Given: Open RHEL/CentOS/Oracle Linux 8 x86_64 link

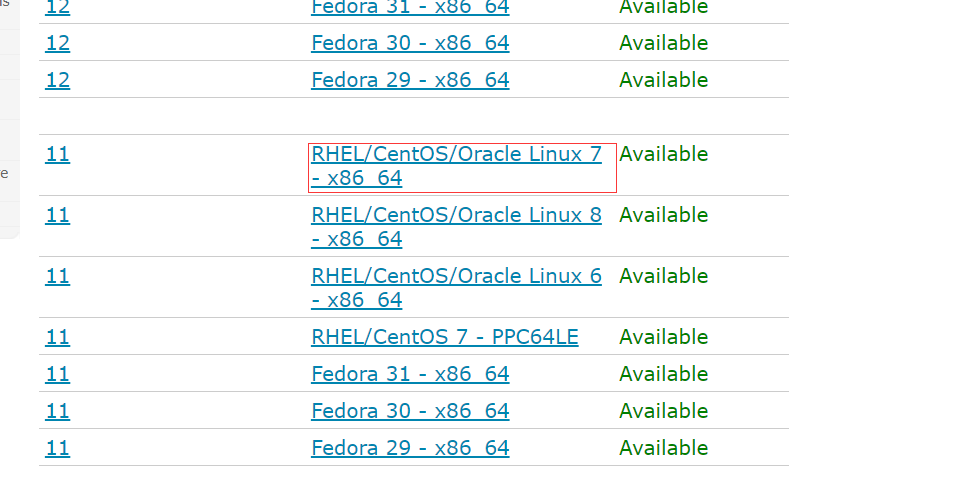Looking at the screenshot, I should [457, 227].
